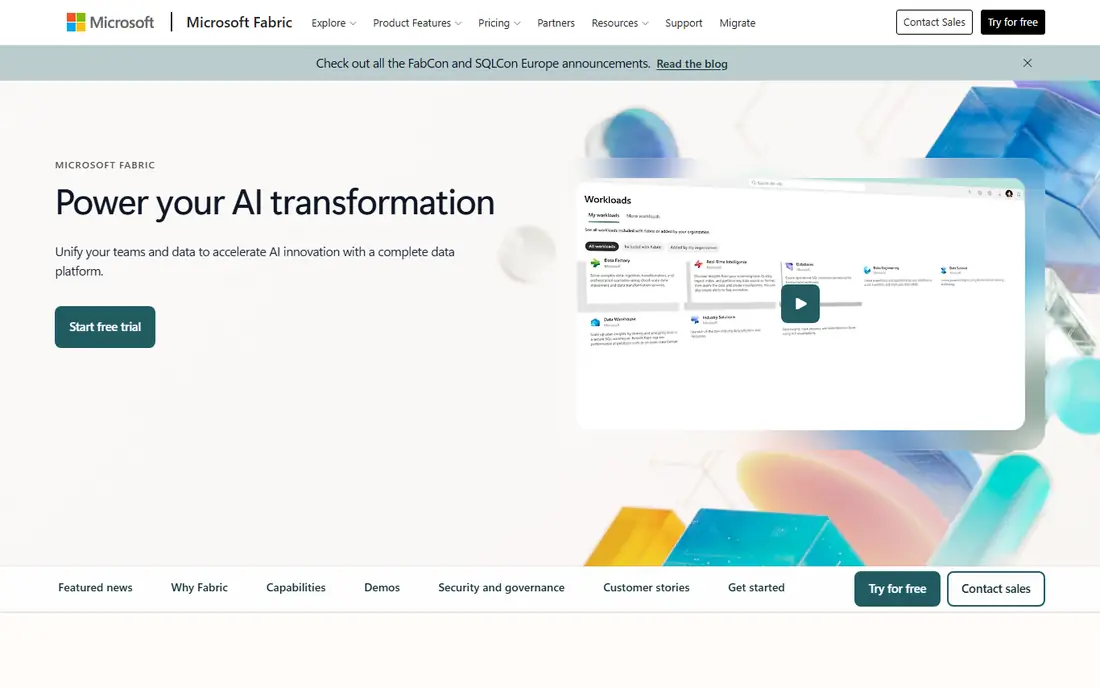Click the header Try for free button
The image size is (1100, 688).
click(1012, 22)
